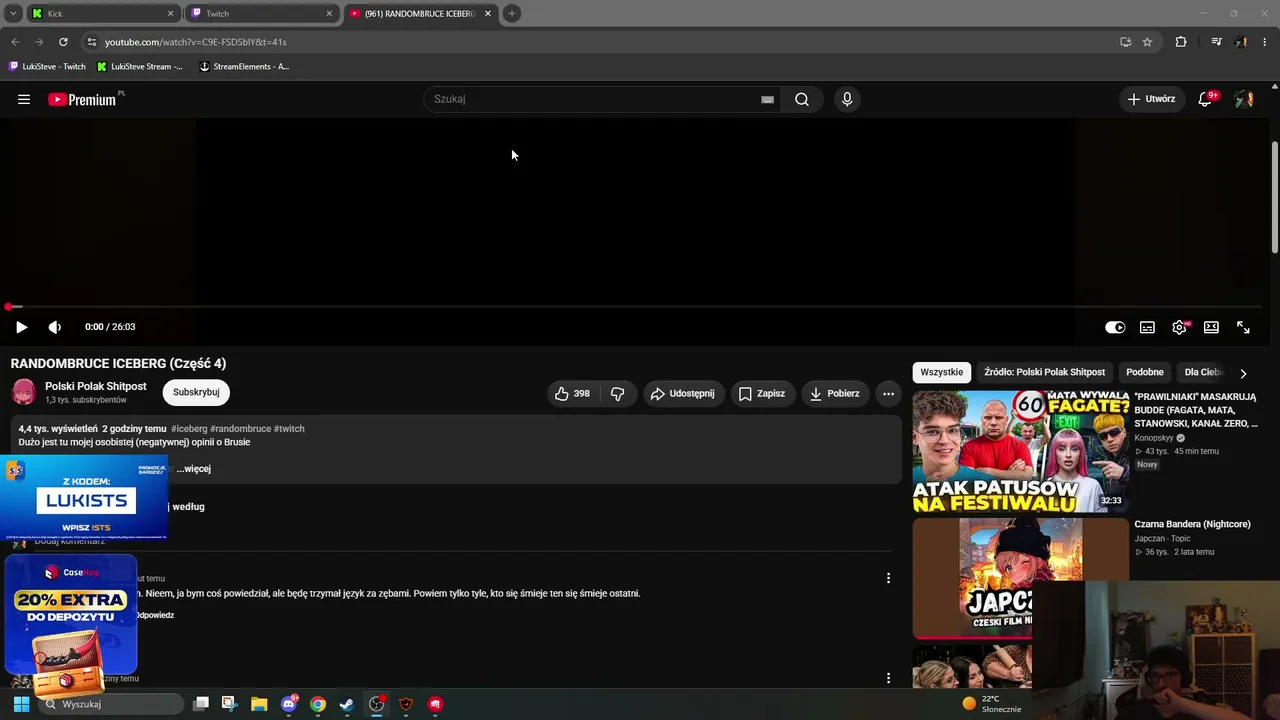Share the video via Udostępnij

tap(682, 394)
